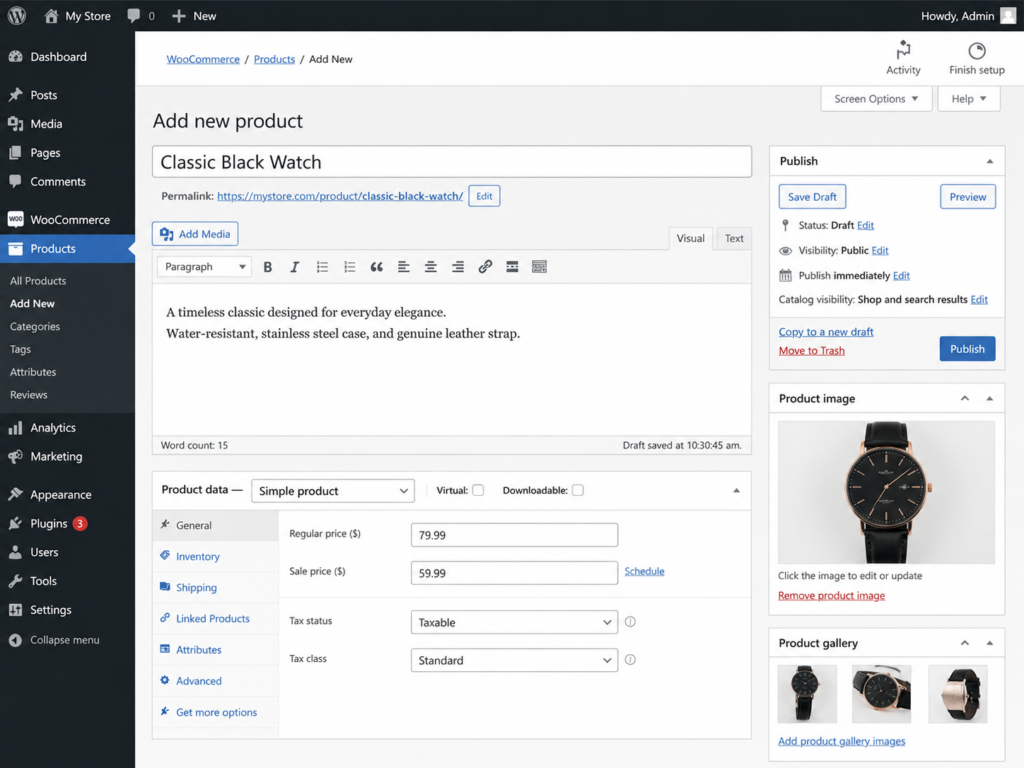This screenshot has width=1024, height=768.
Task: Open the Simple product type dropdown
Action: coord(333,490)
